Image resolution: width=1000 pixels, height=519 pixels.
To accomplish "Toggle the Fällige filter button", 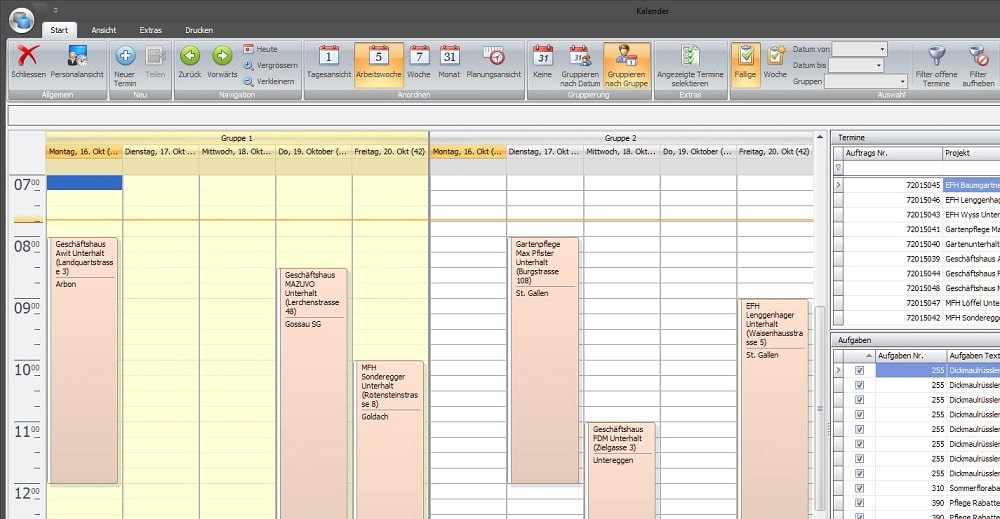I will 746,64.
